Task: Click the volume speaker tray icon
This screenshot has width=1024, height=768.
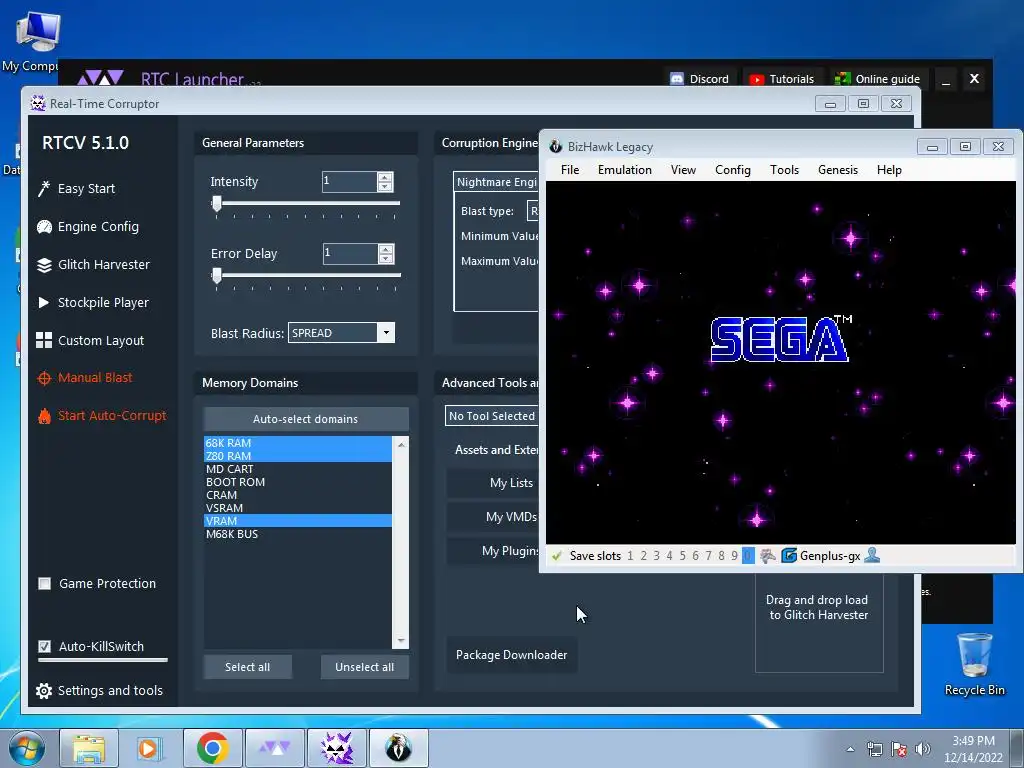Action: point(922,749)
